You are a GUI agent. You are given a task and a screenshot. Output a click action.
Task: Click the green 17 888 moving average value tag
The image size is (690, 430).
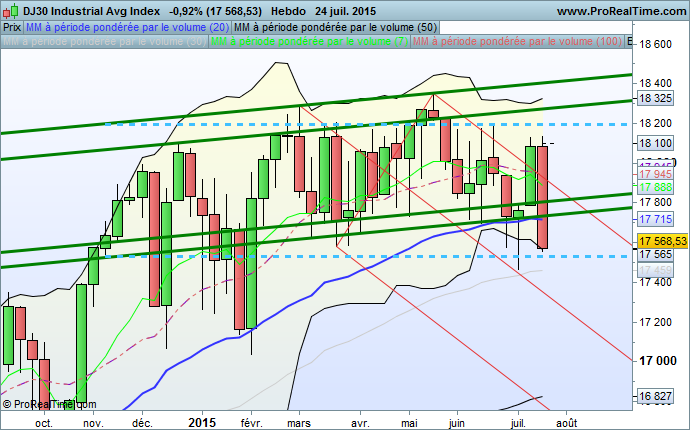point(655,187)
